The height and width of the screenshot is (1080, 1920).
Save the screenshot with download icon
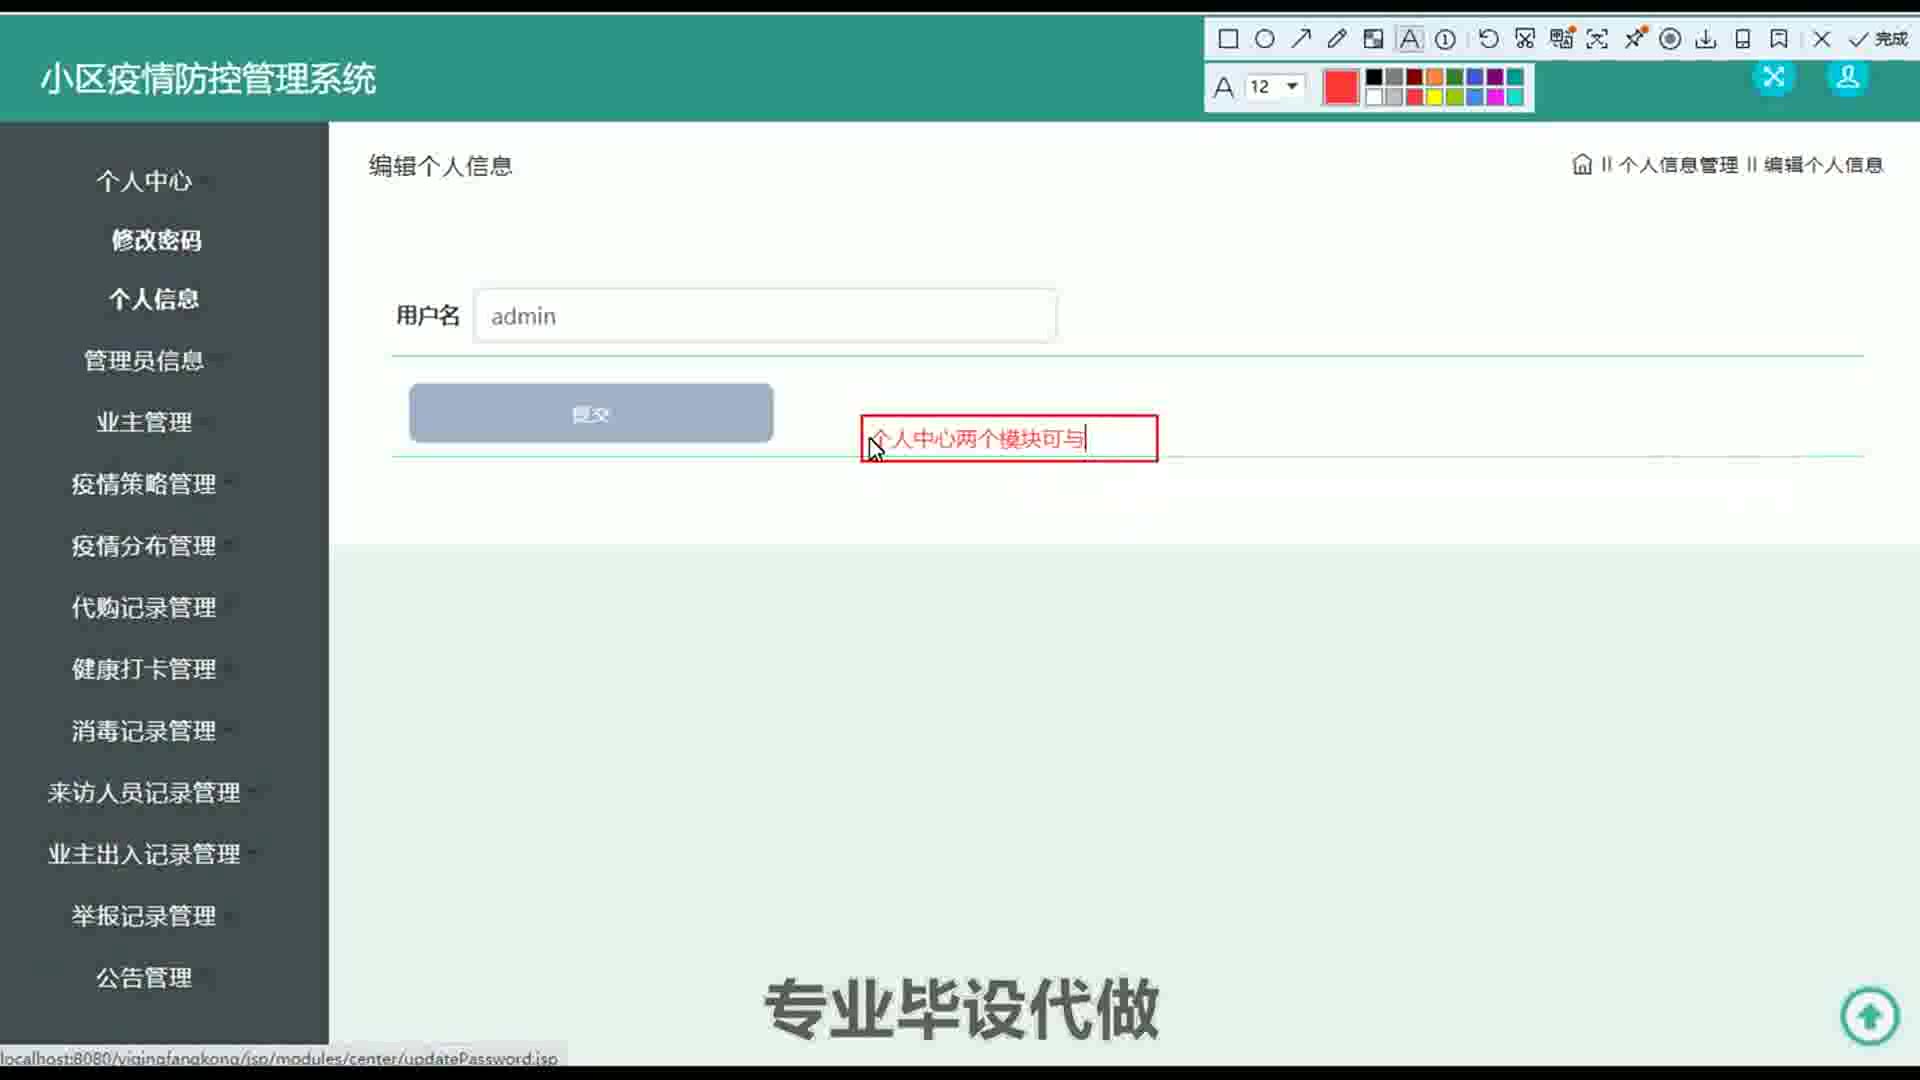(1706, 39)
